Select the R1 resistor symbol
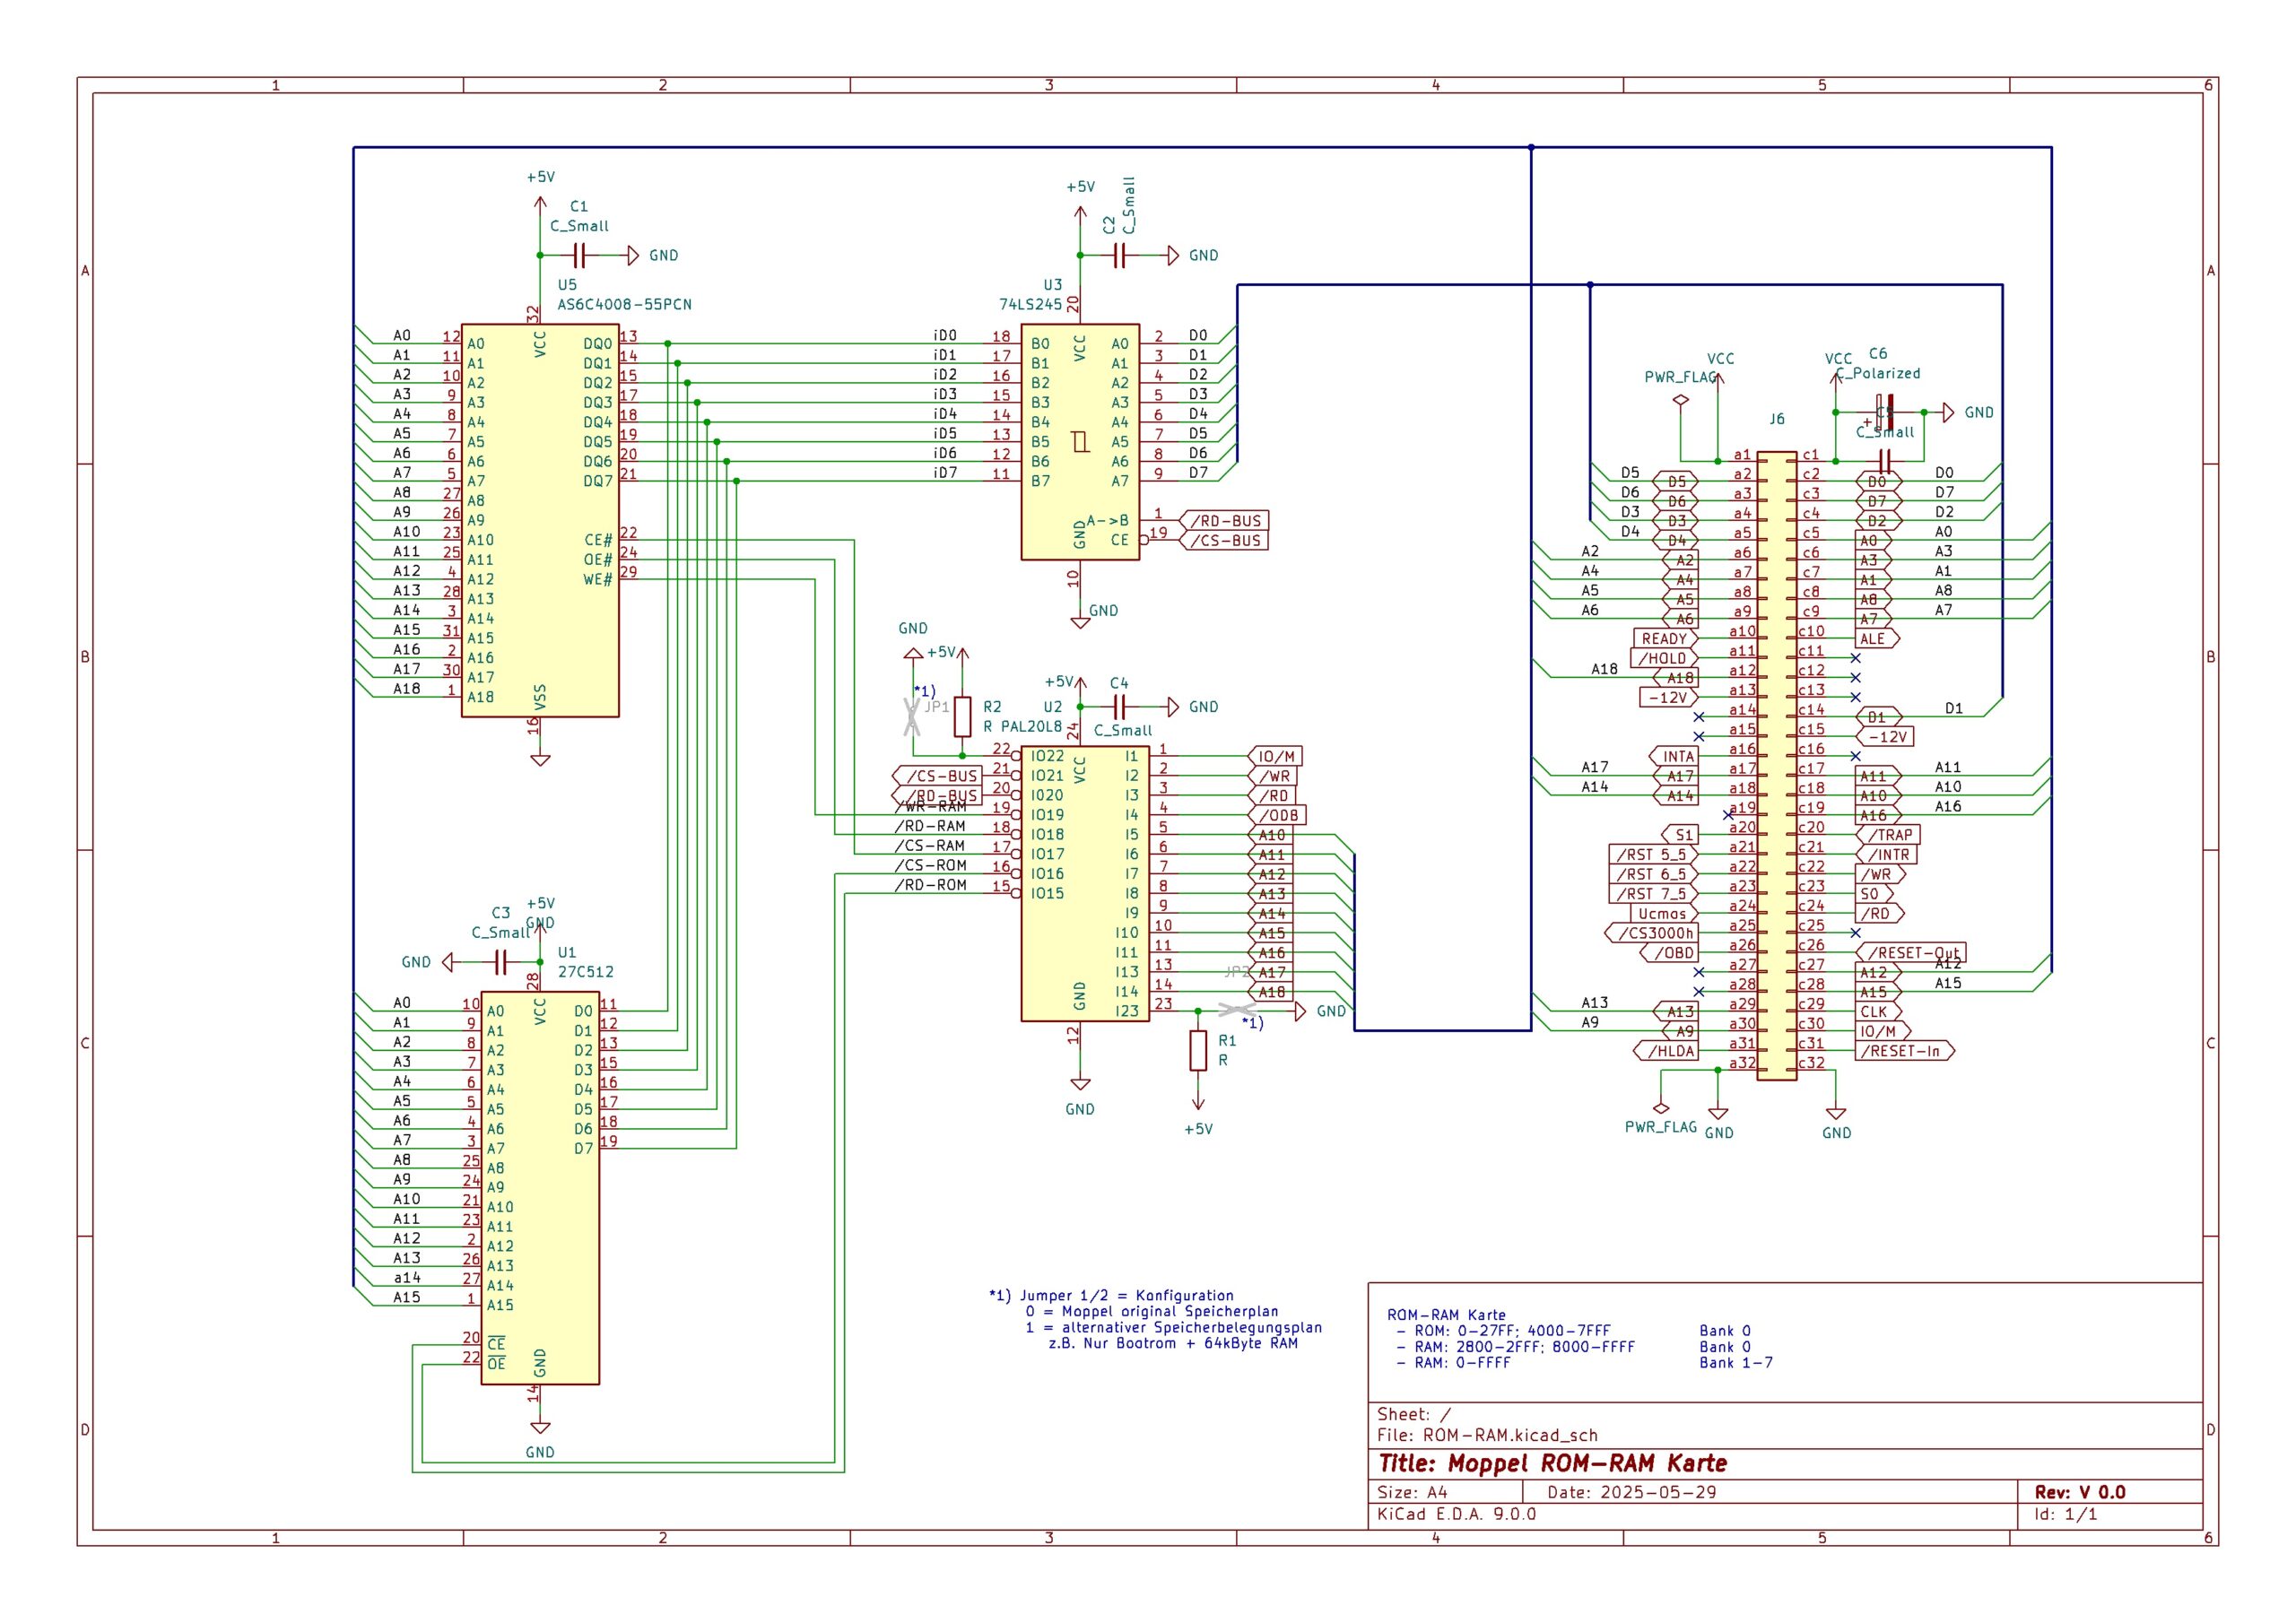 [x=1198, y=1051]
